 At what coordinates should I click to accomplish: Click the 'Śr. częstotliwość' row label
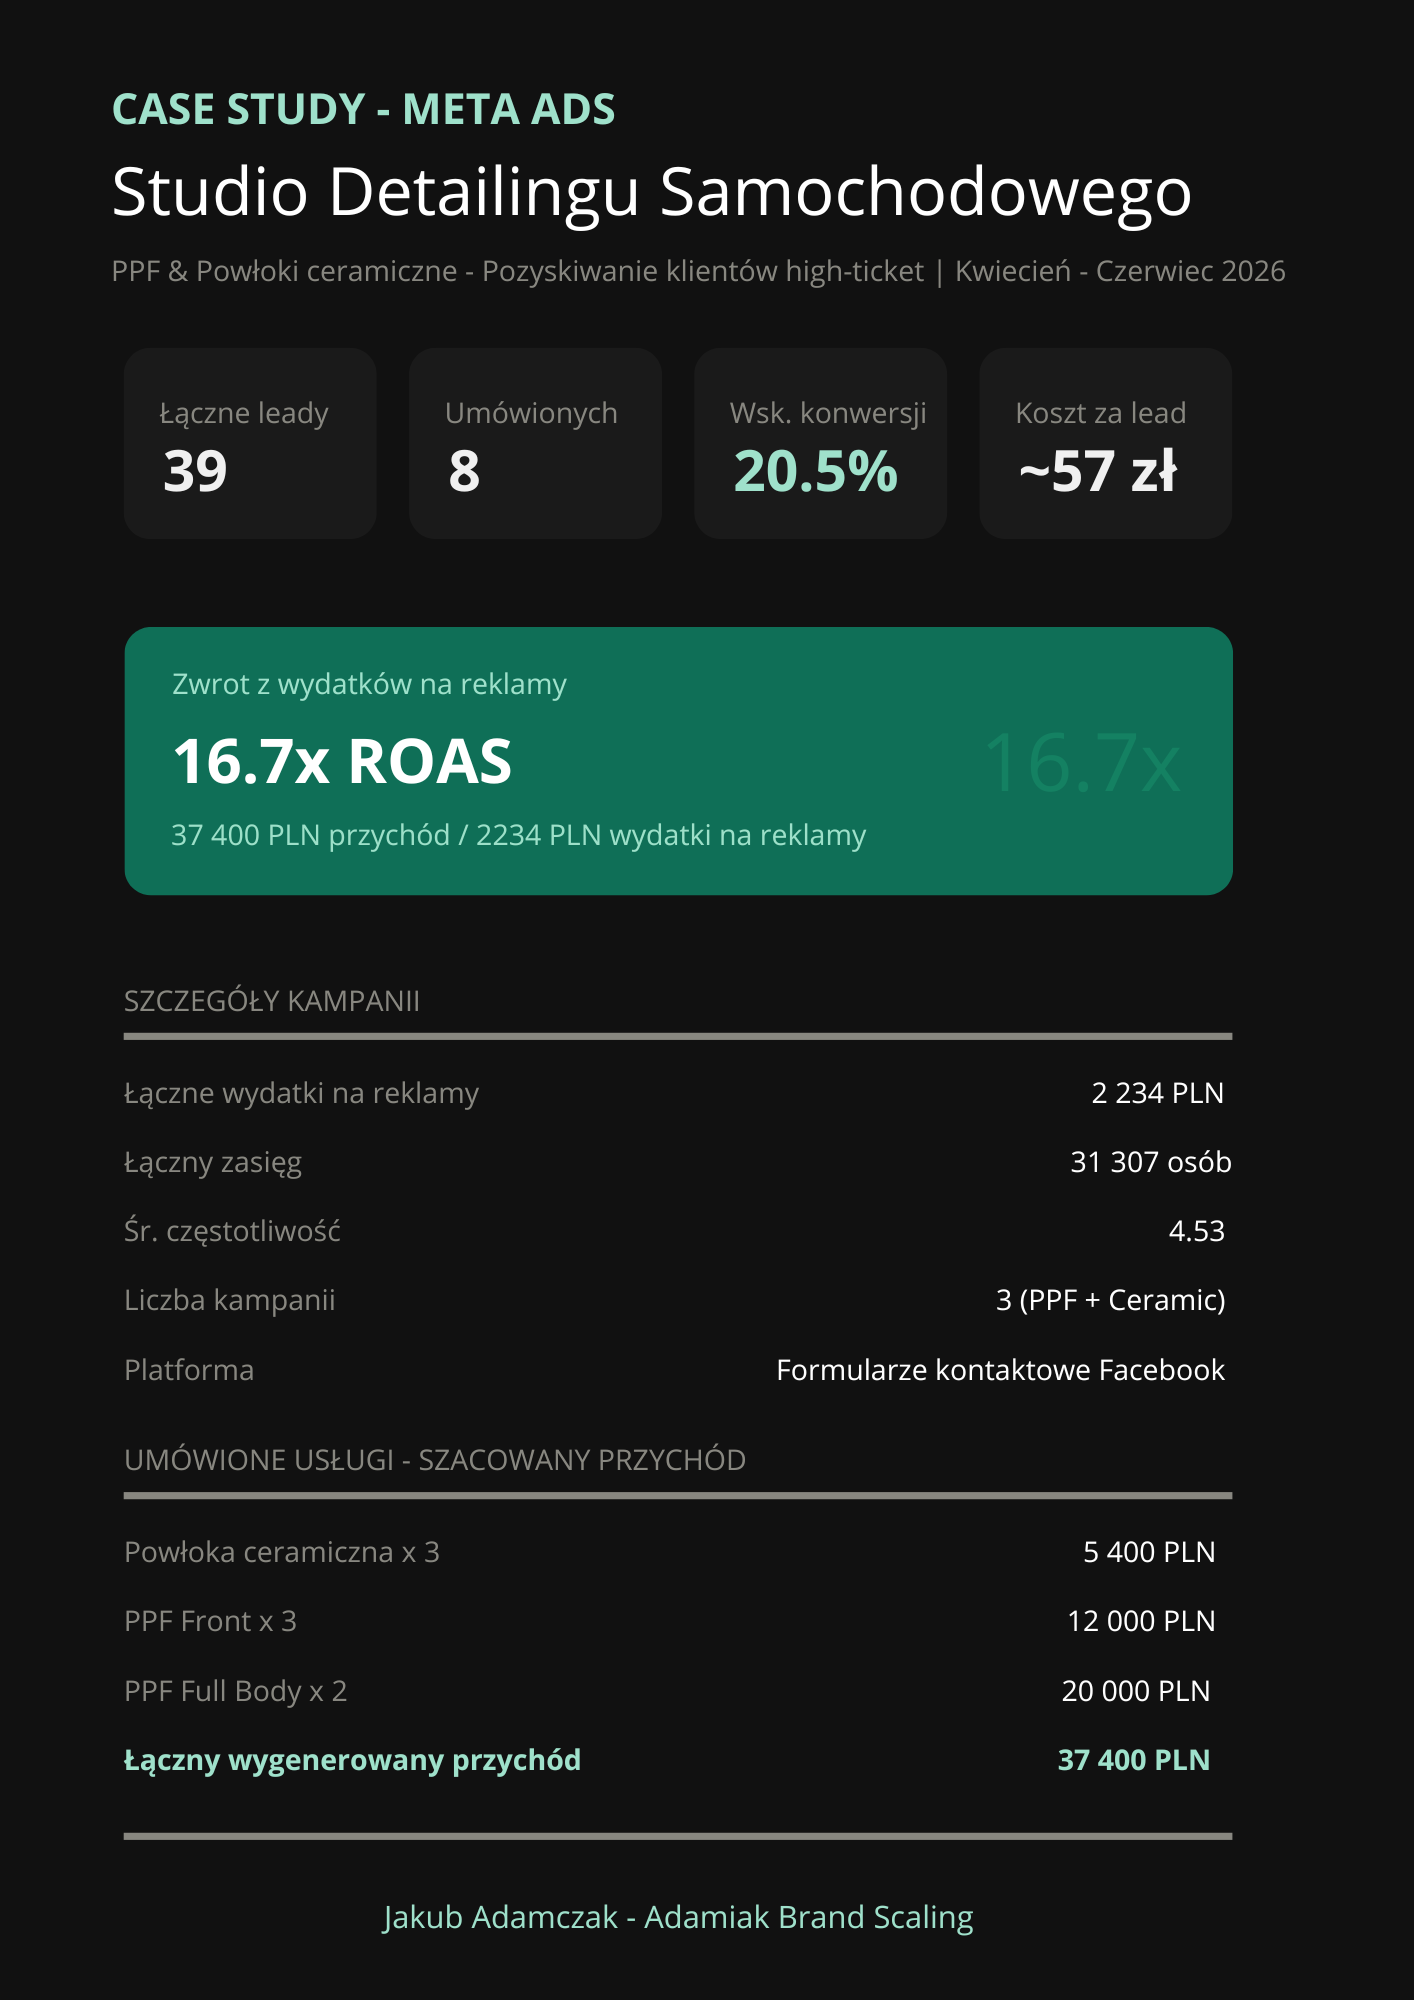tap(232, 1231)
